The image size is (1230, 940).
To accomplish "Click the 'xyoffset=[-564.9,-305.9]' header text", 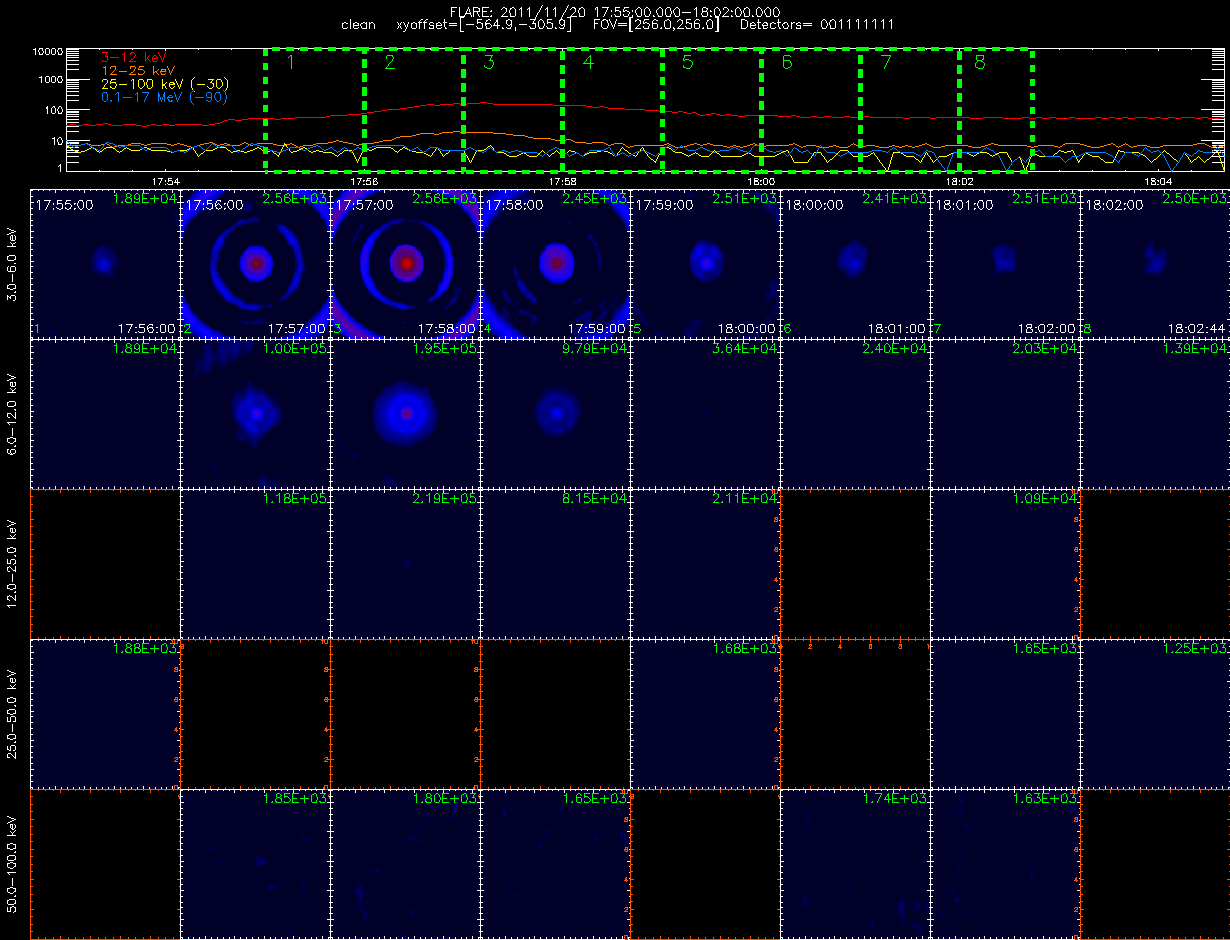I will pyautogui.click(x=484, y=24).
